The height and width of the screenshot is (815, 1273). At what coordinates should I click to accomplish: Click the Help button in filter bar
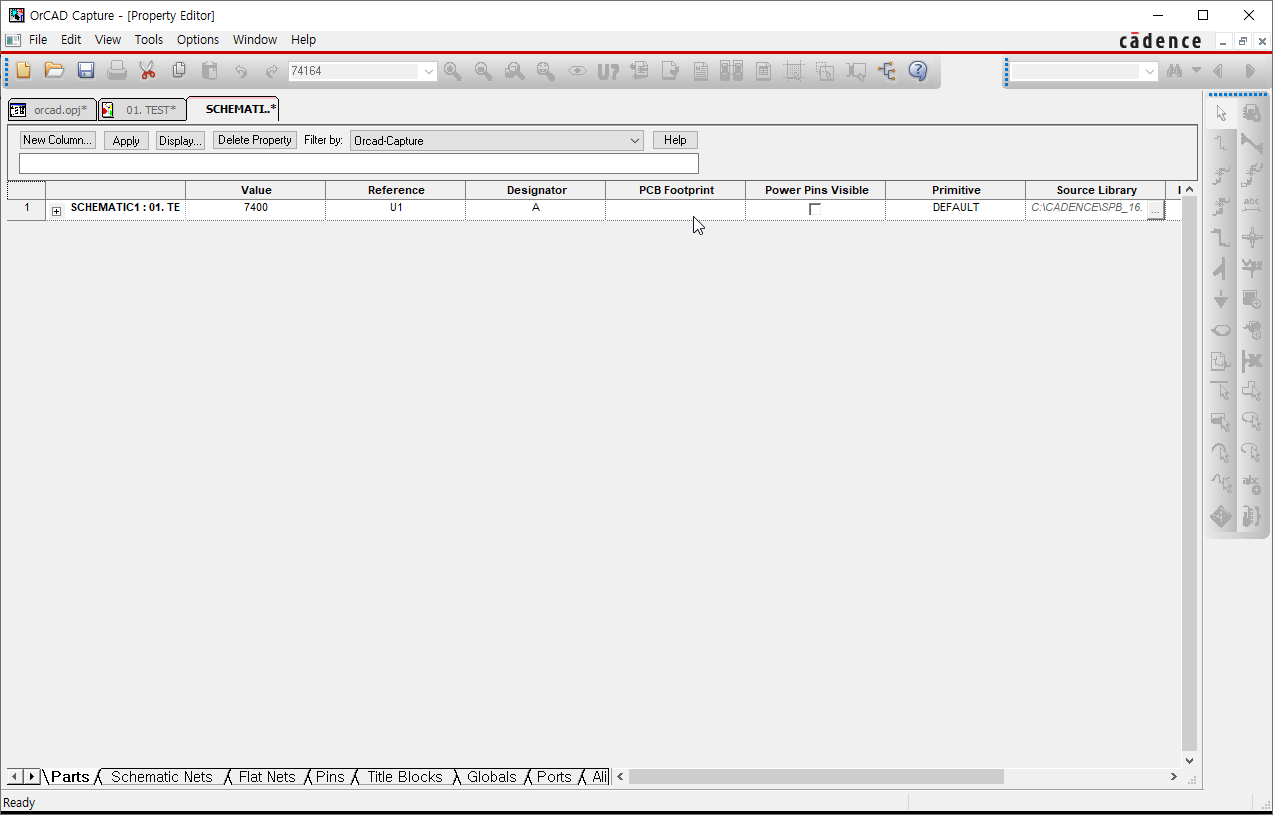pos(675,140)
